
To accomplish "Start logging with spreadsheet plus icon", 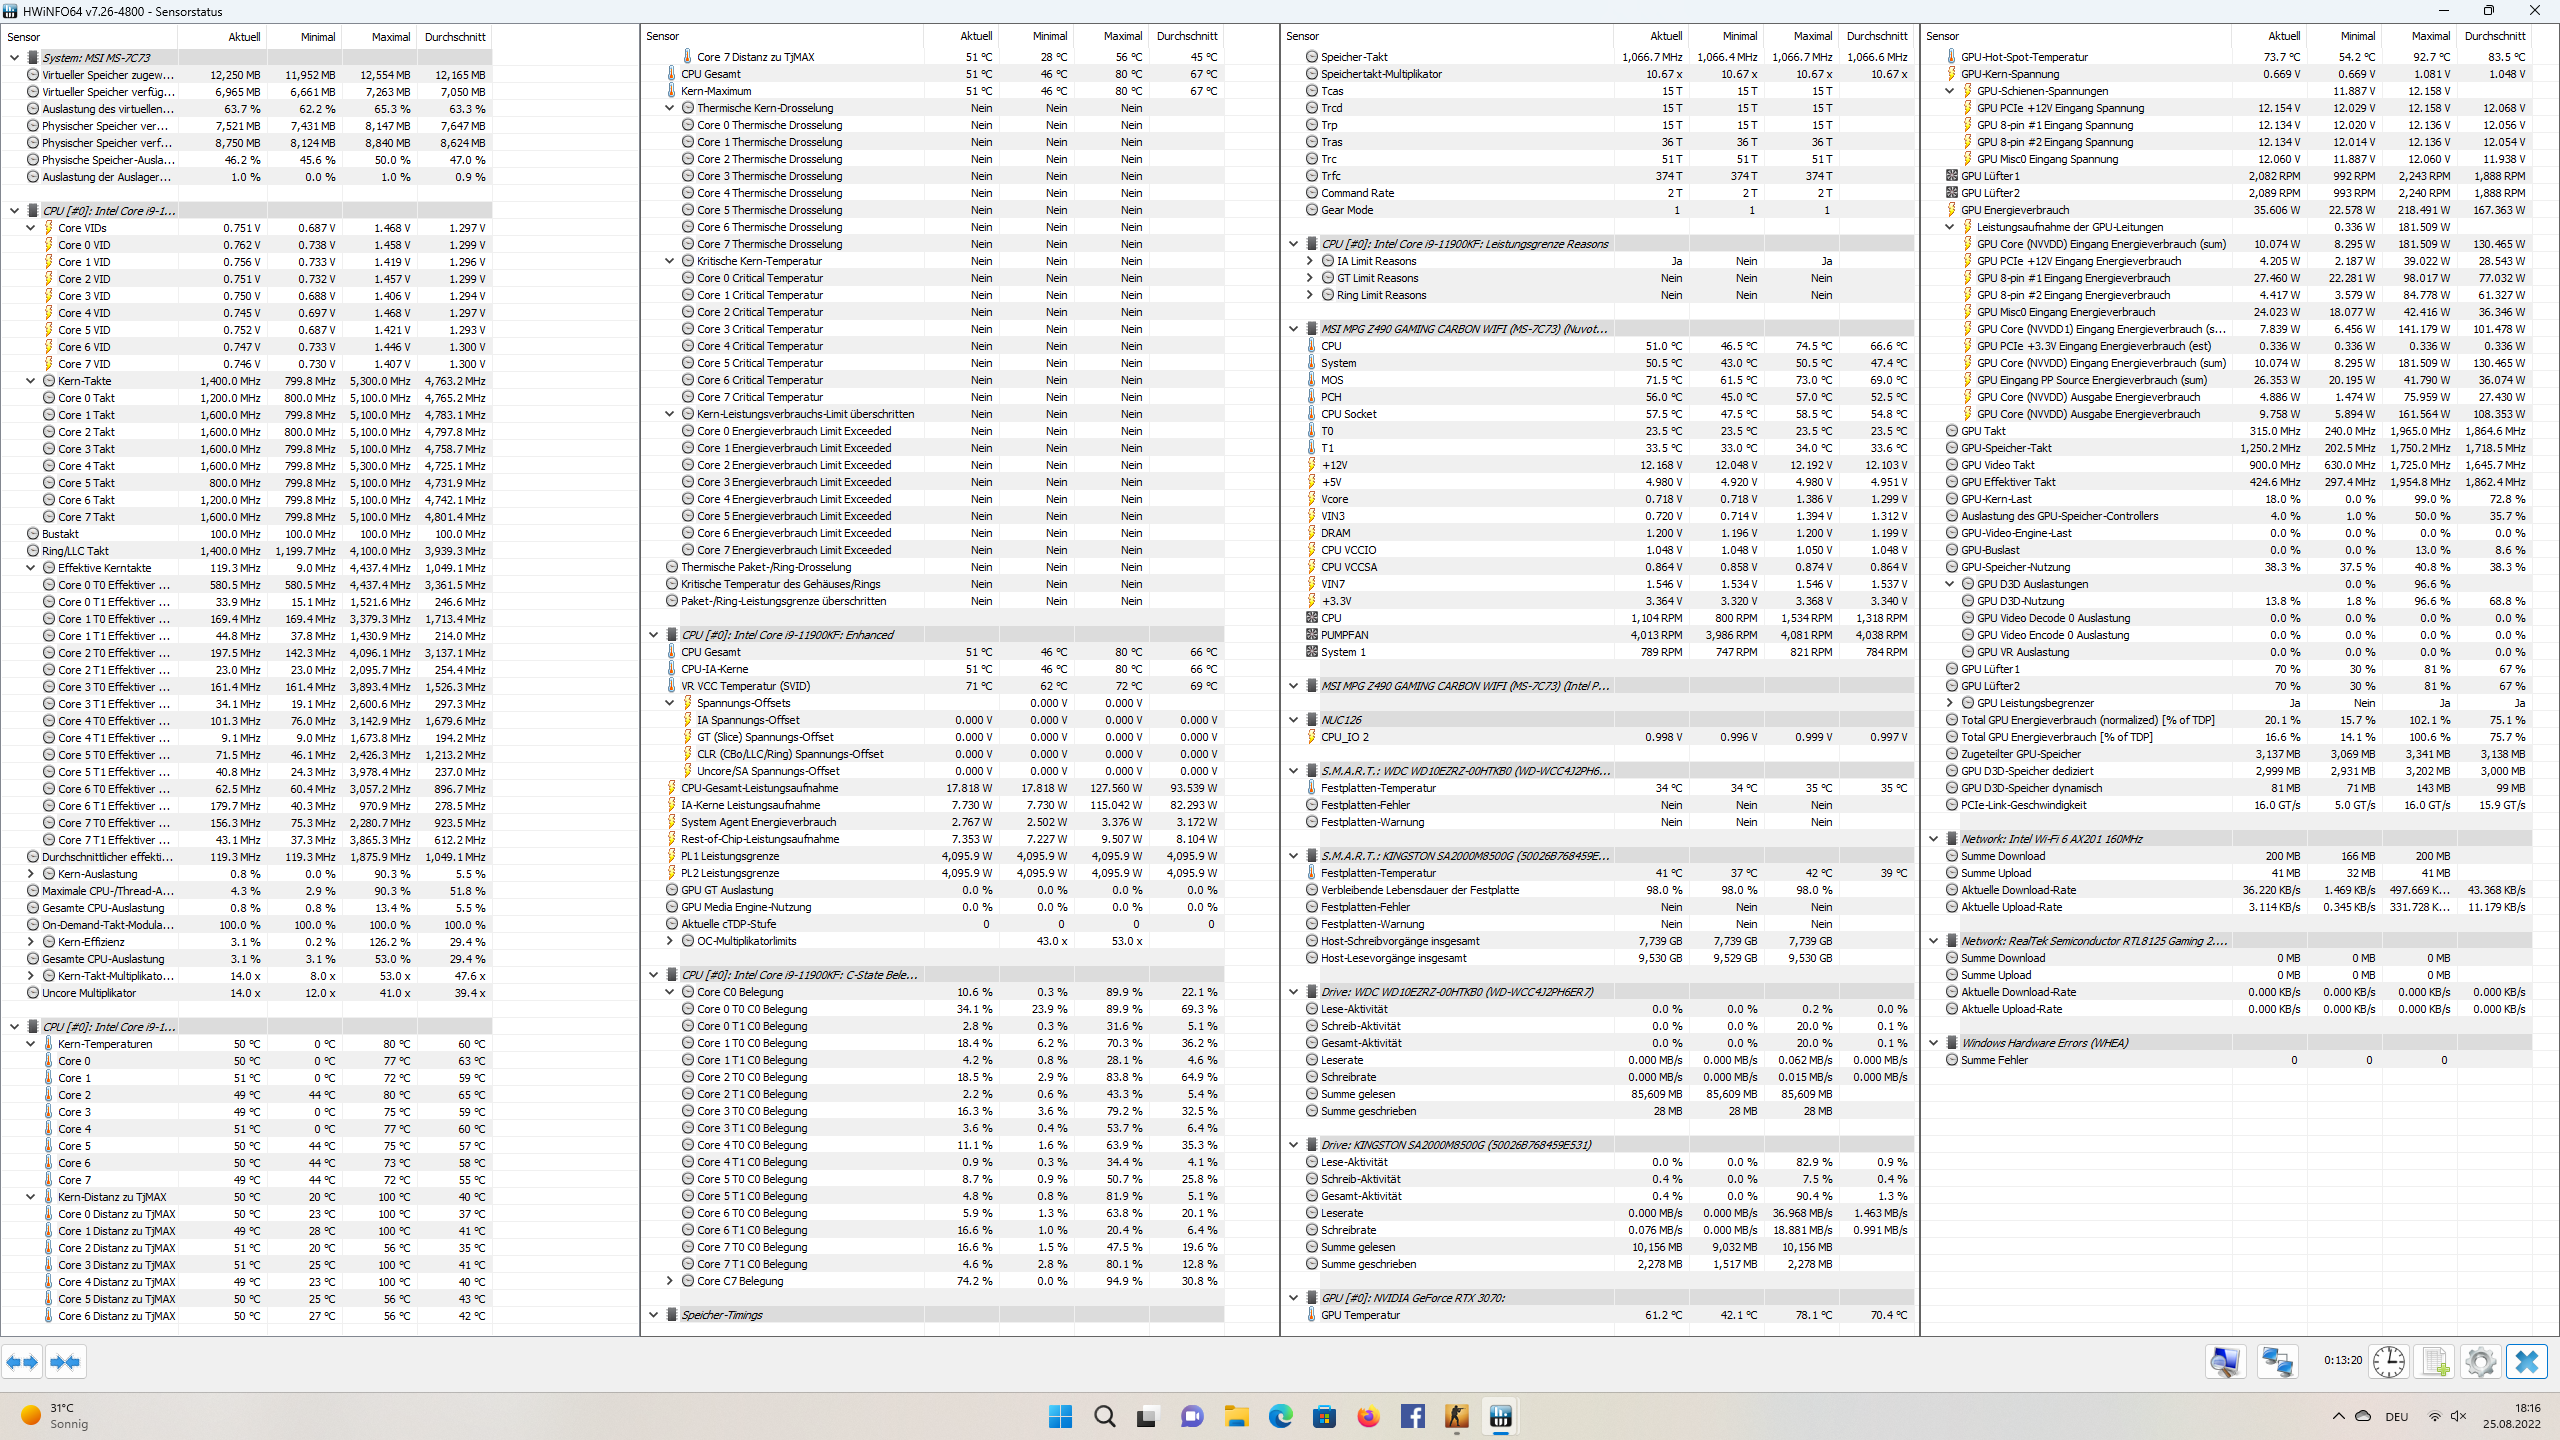I will [x=2435, y=1362].
